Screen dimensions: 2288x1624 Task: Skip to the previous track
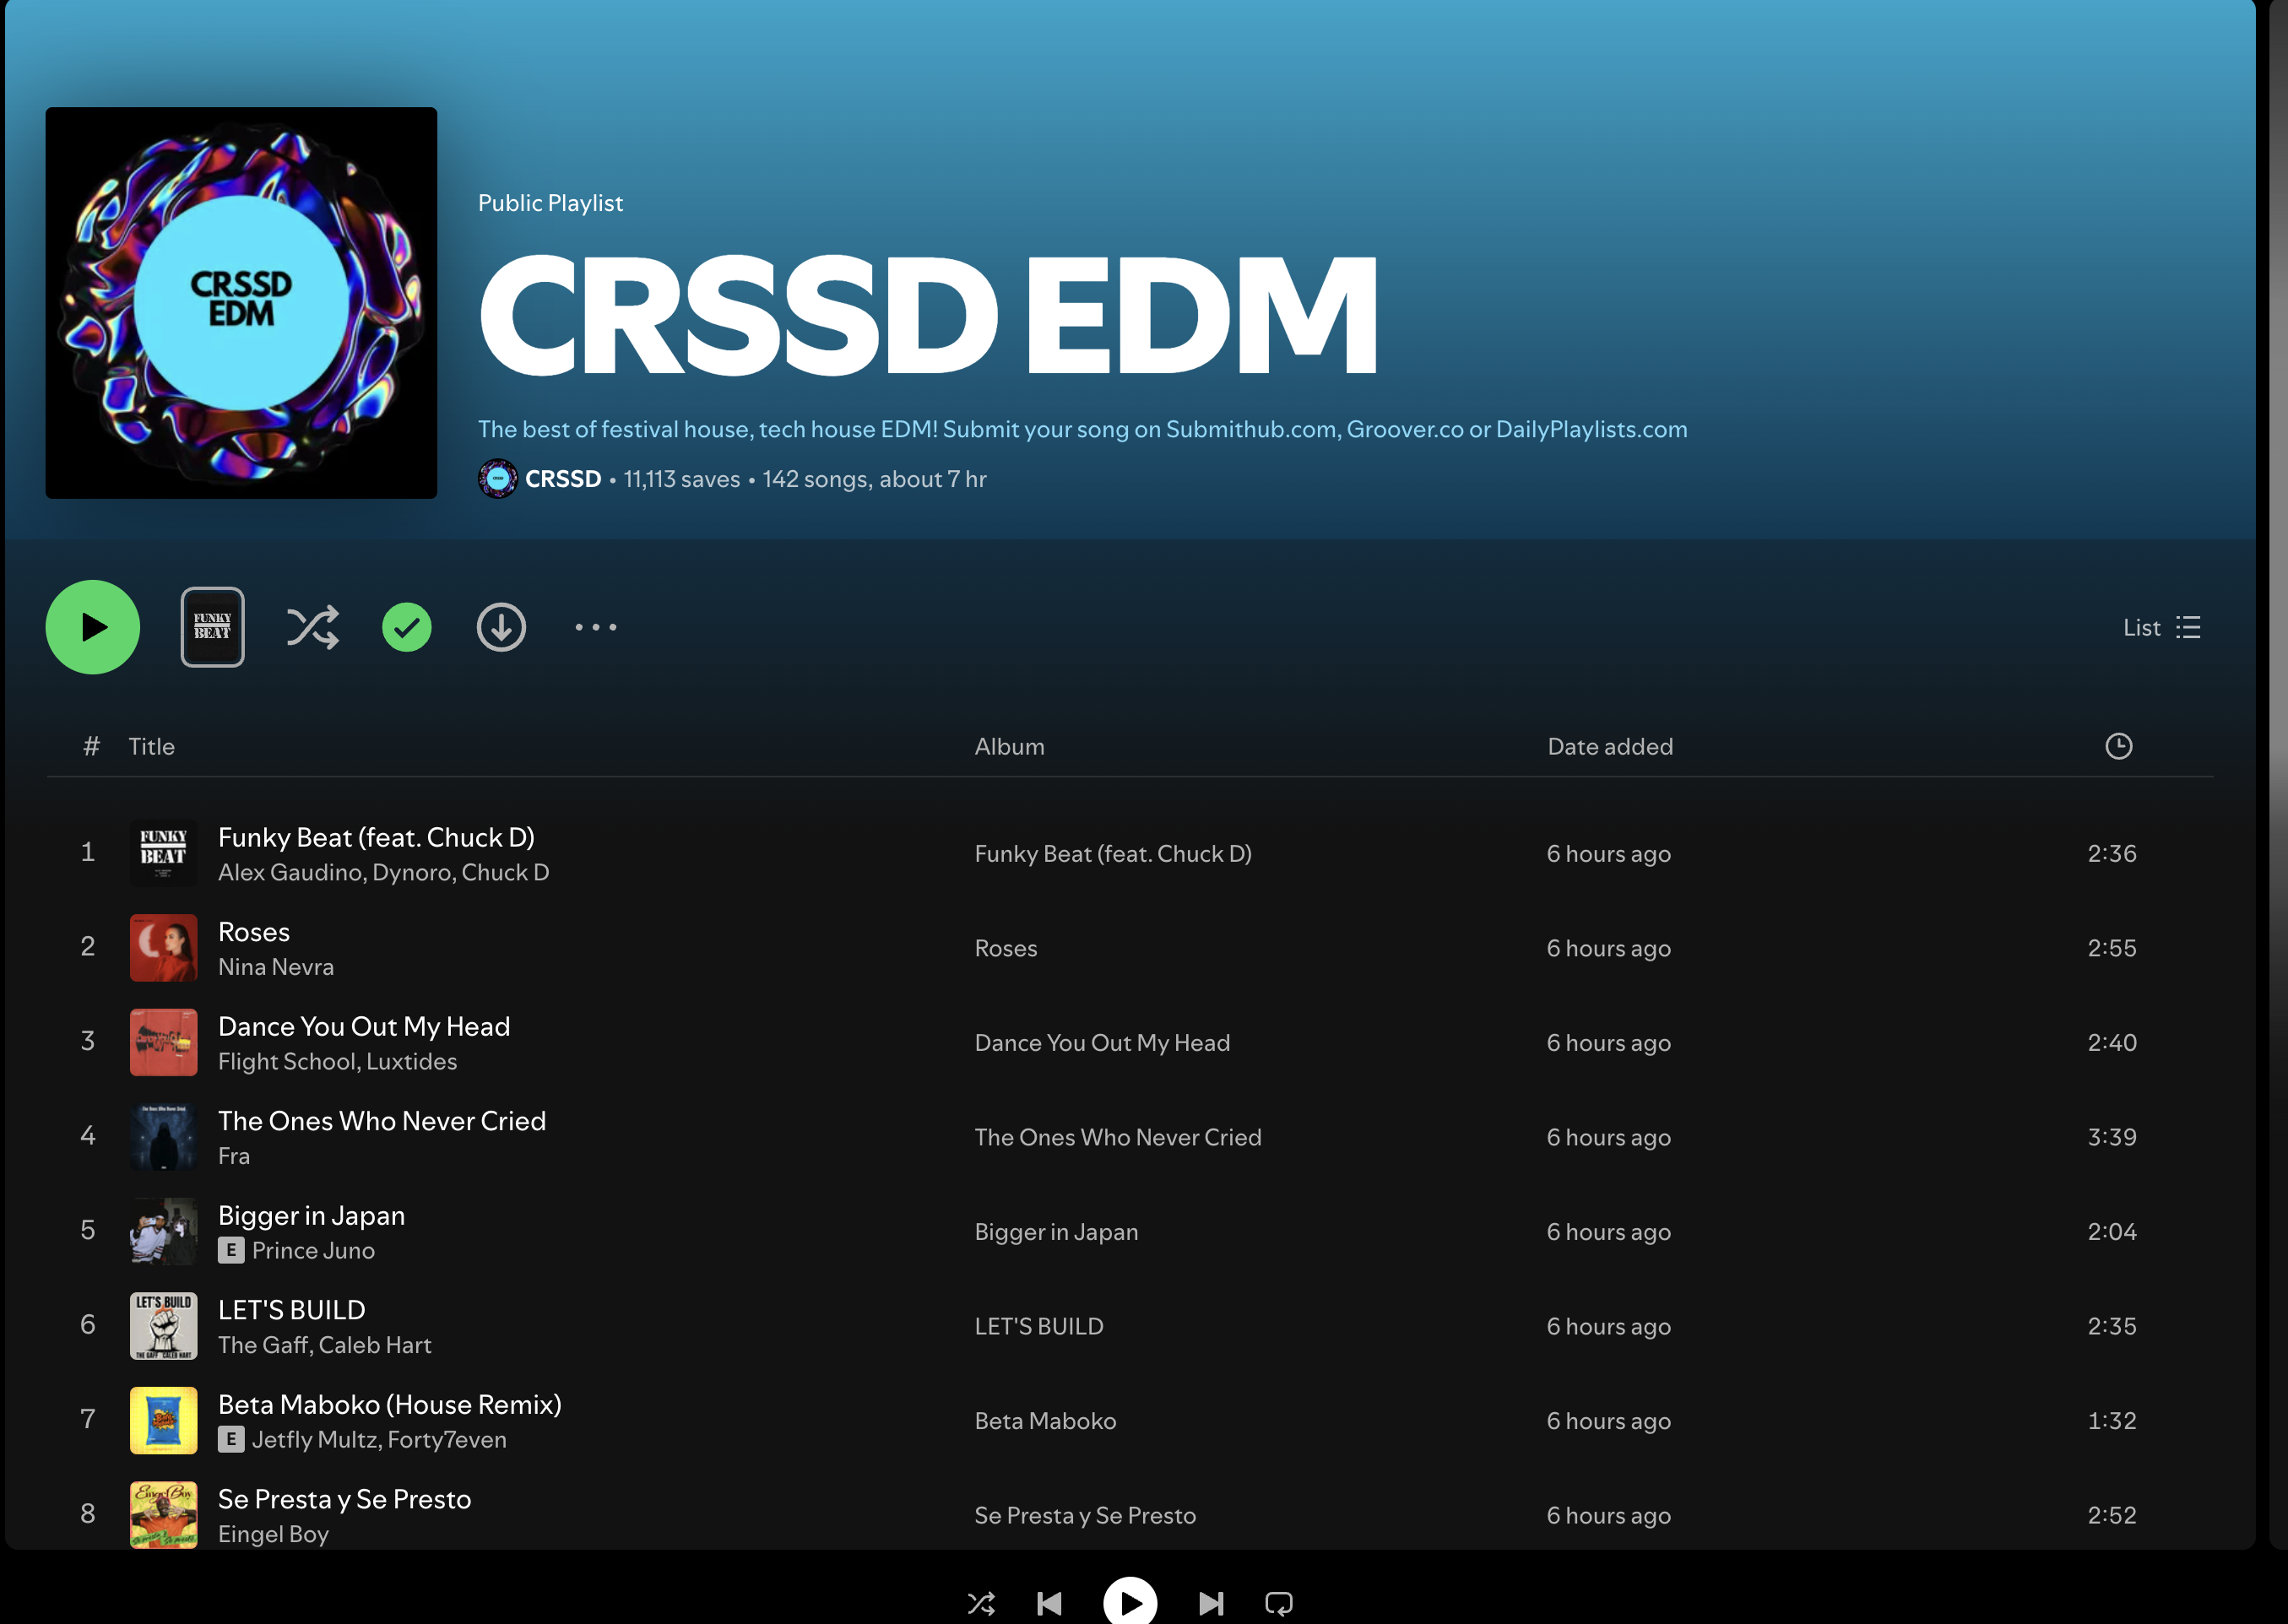tap(1049, 1604)
